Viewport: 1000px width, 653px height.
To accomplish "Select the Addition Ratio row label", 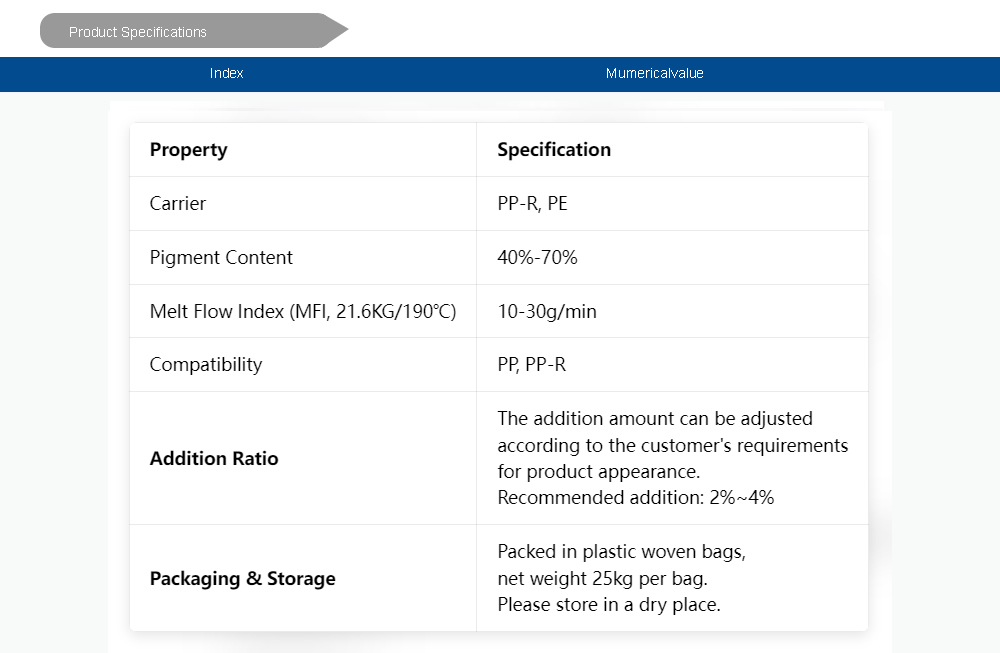I will pyautogui.click(x=214, y=459).
